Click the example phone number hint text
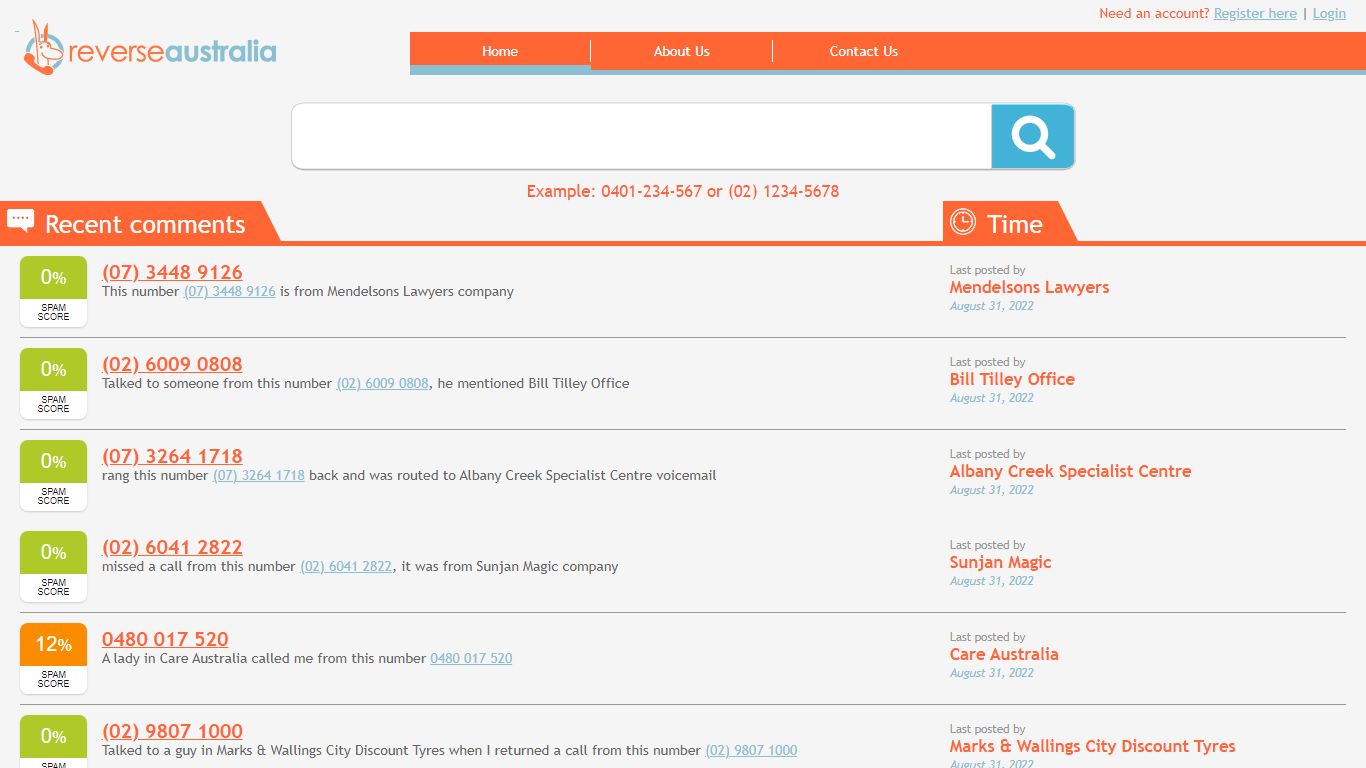This screenshot has height=768, width=1366. click(683, 191)
